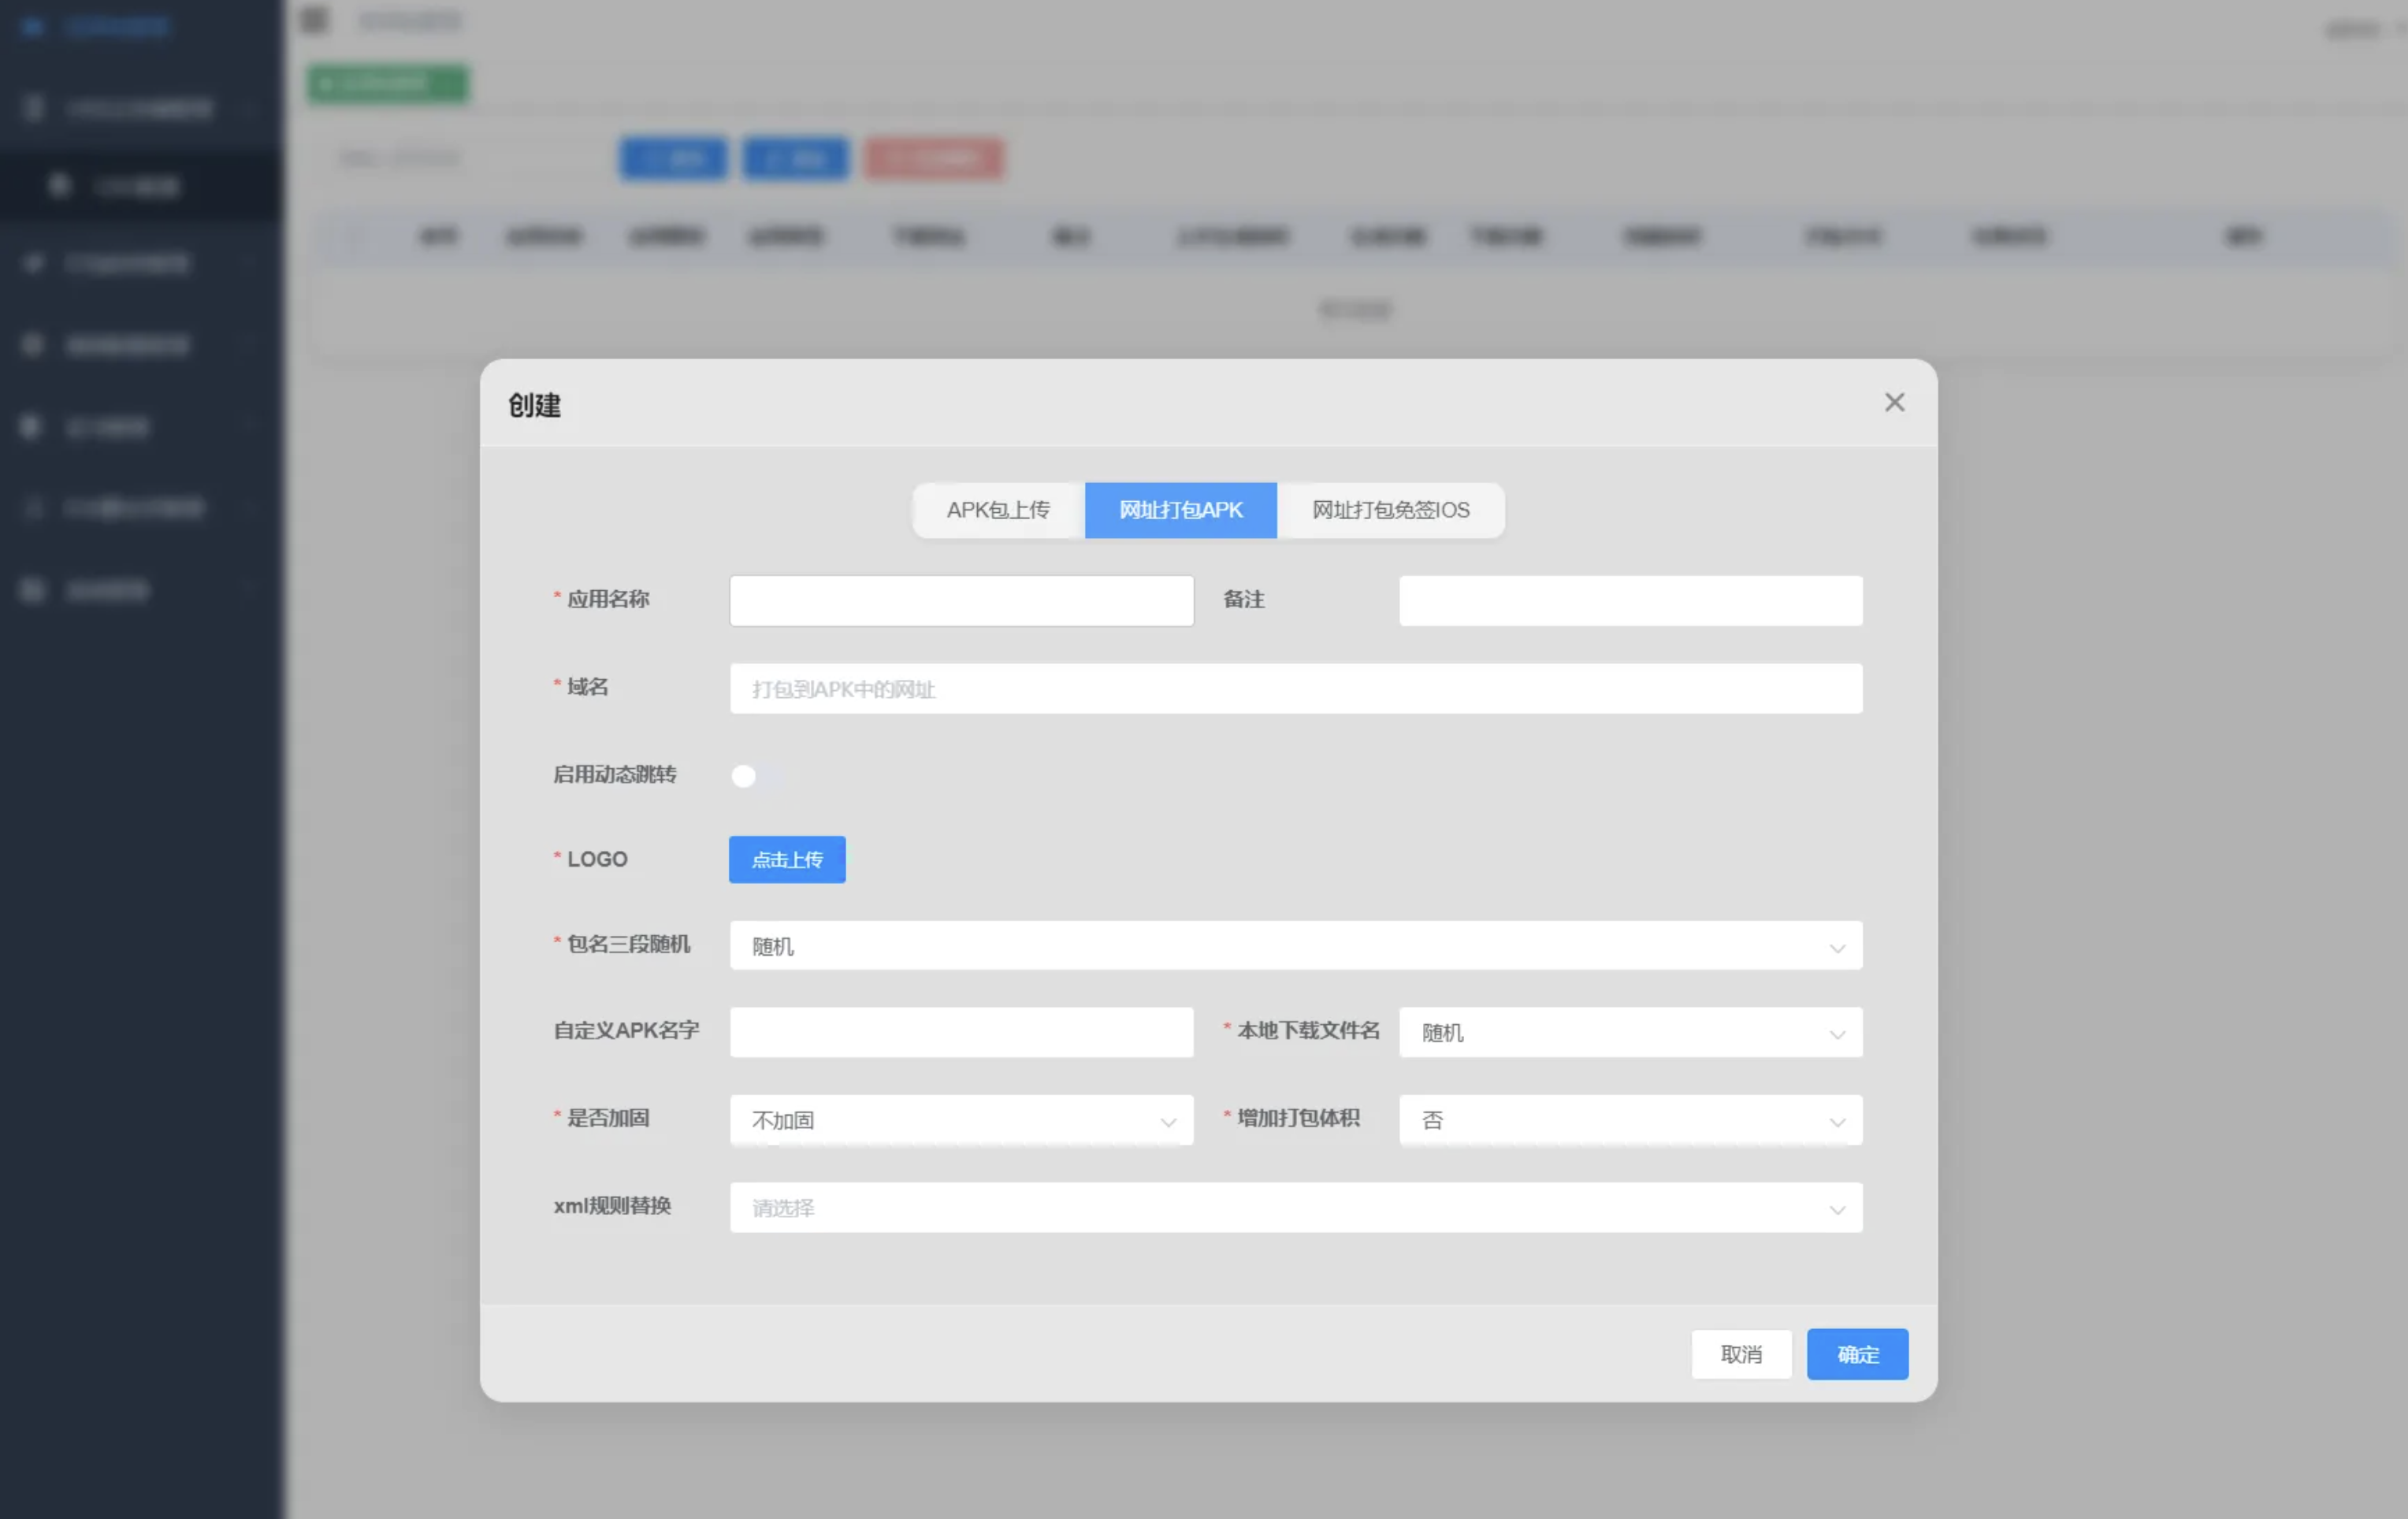Switch to the APK包上传 tab
Image resolution: width=2408 pixels, height=1519 pixels.
[x=998, y=510]
